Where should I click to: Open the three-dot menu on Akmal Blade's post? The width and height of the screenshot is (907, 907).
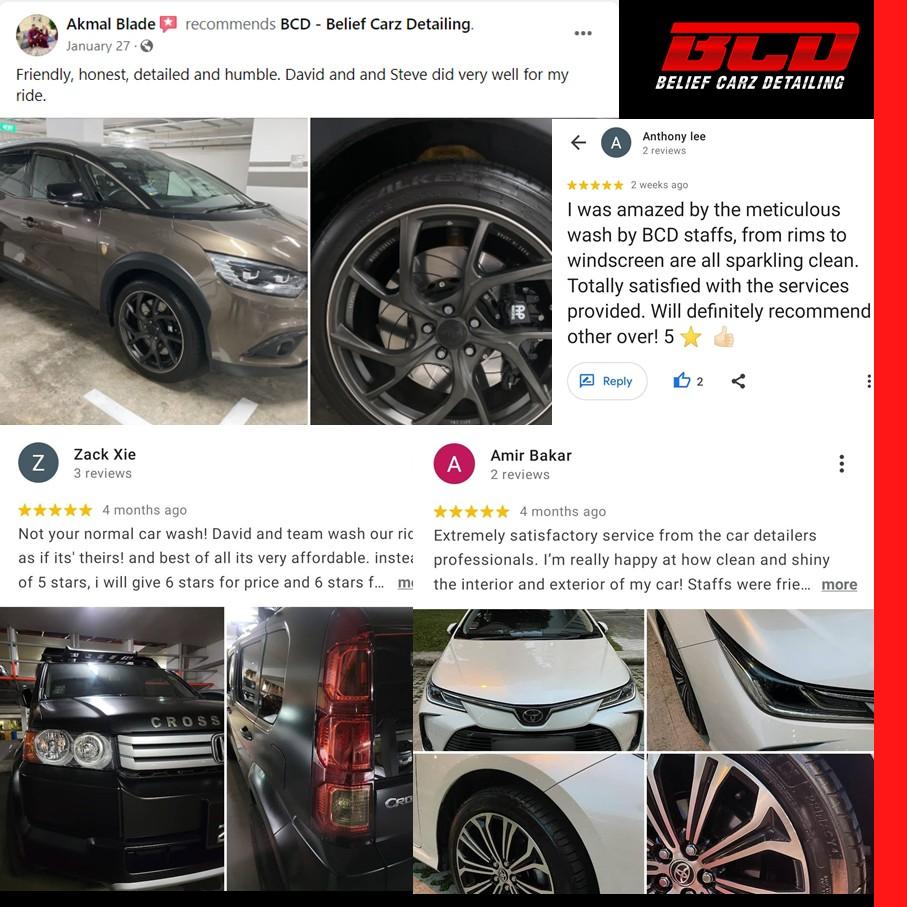click(x=582, y=33)
